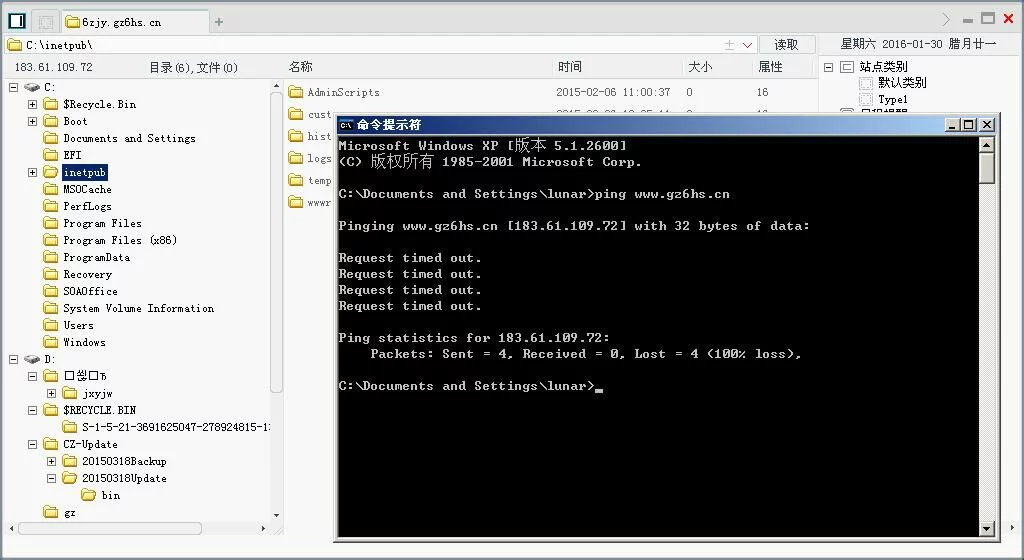Check the 默认类别 category checkbox
This screenshot has height=560, width=1024.
click(866, 83)
